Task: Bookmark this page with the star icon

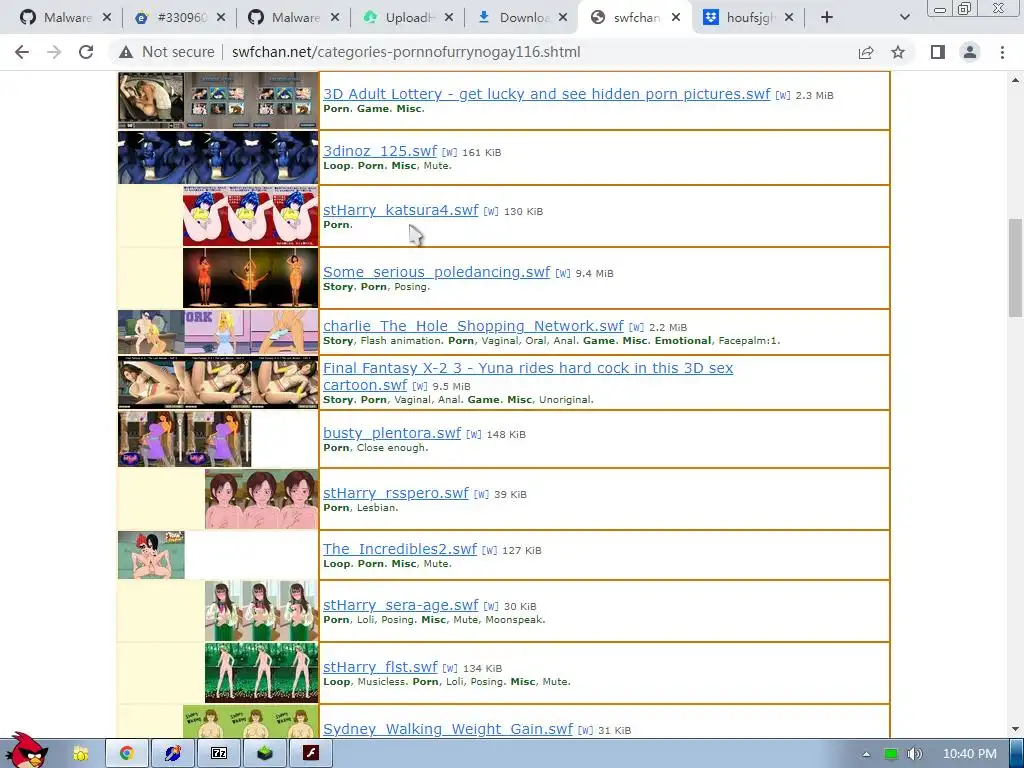Action: coord(898,52)
